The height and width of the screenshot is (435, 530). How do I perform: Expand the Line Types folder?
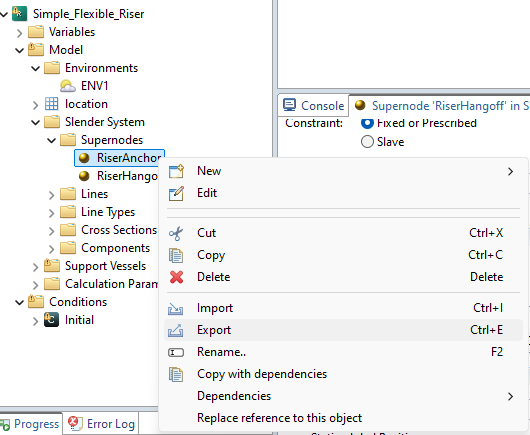(x=51, y=213)
